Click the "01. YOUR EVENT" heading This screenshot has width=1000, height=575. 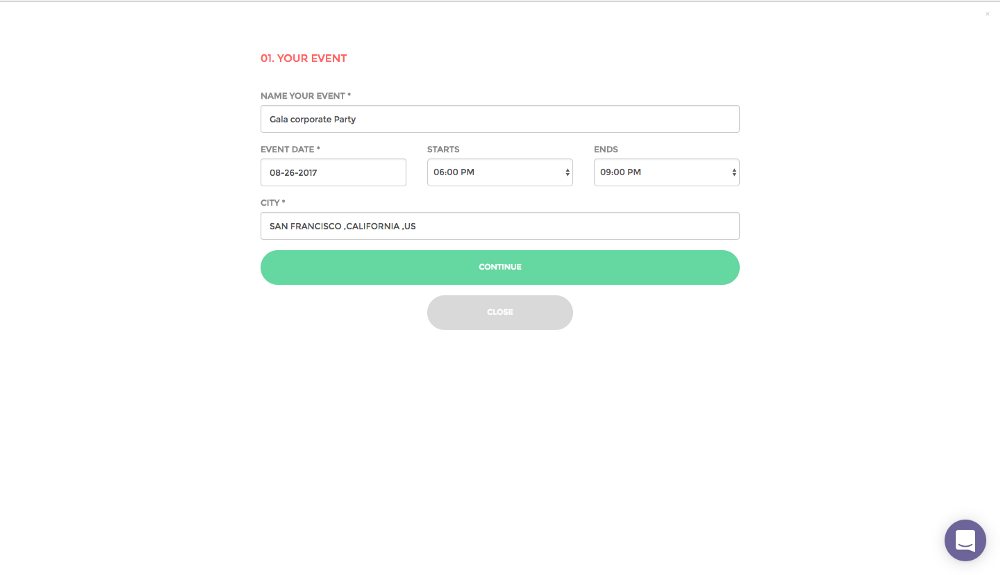(304, 58)
